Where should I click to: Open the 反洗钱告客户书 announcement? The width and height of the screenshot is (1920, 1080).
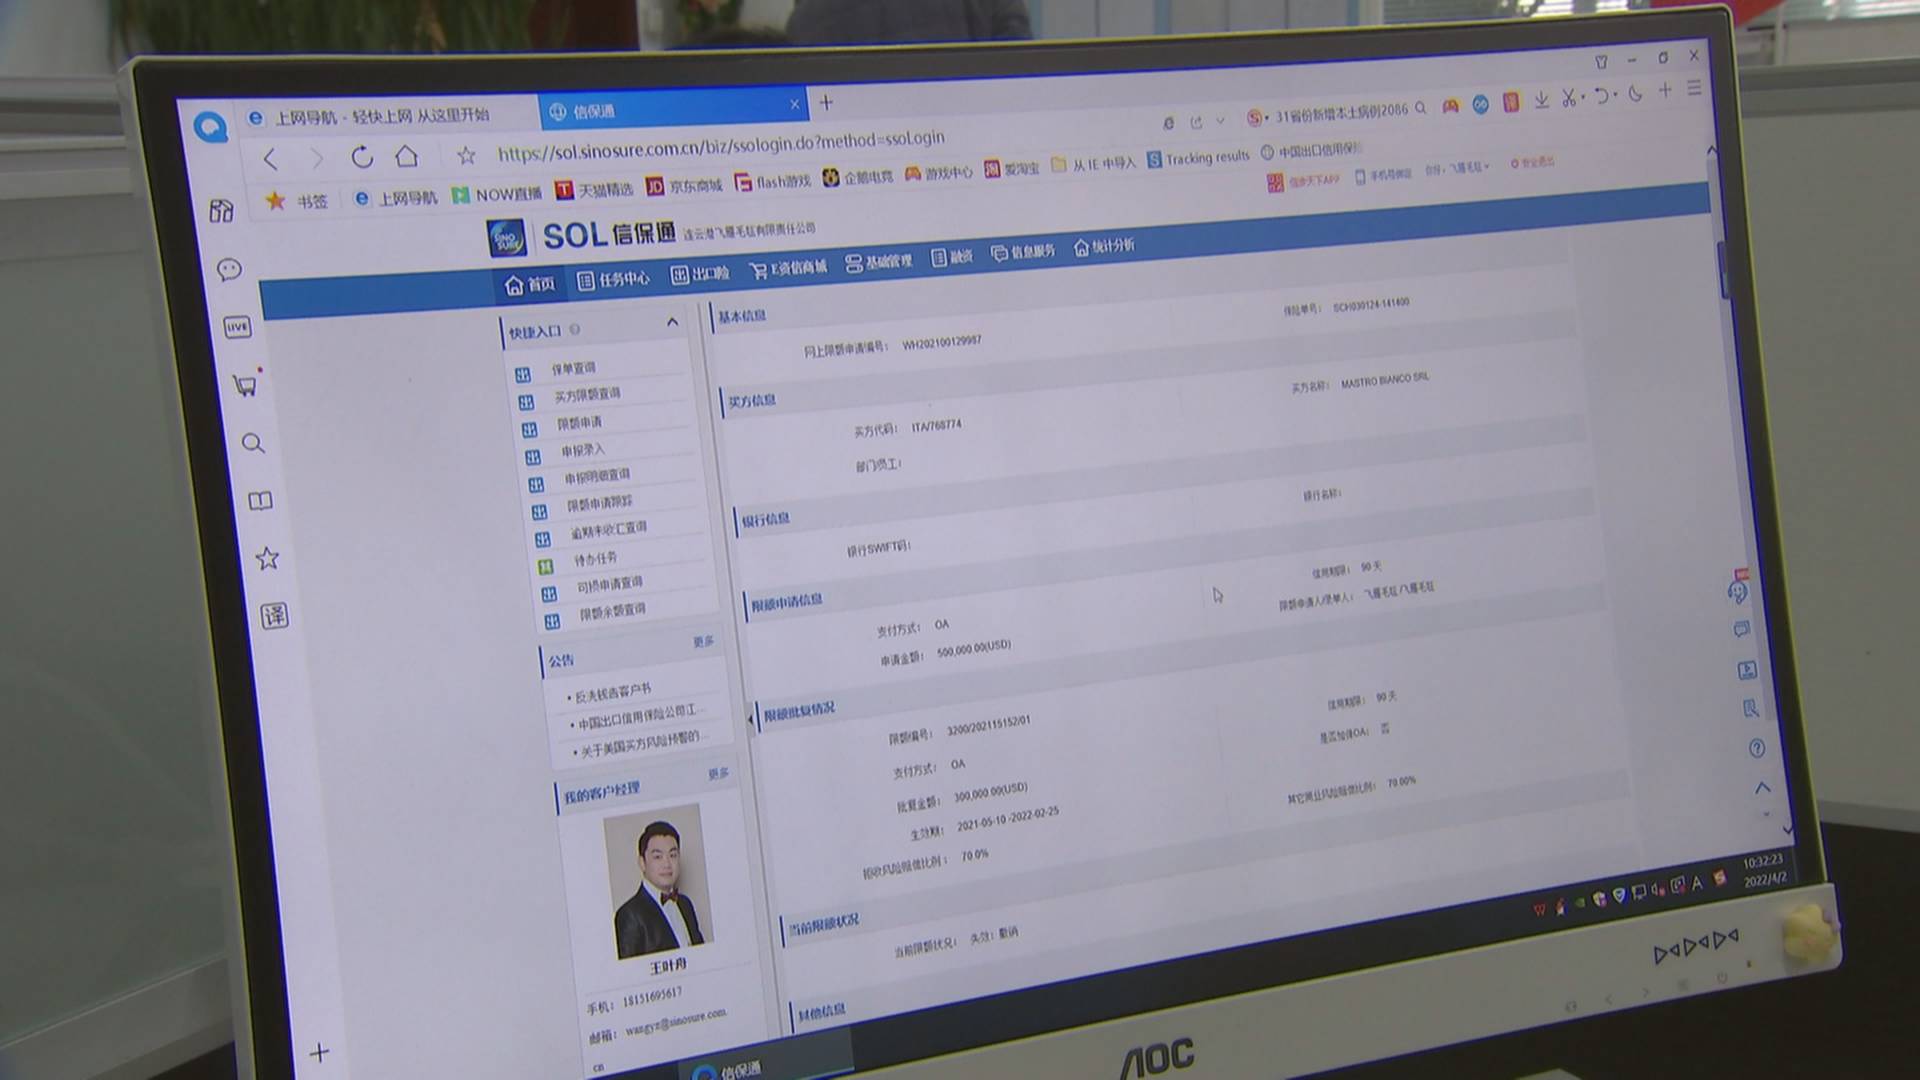(x=611, y=692)
